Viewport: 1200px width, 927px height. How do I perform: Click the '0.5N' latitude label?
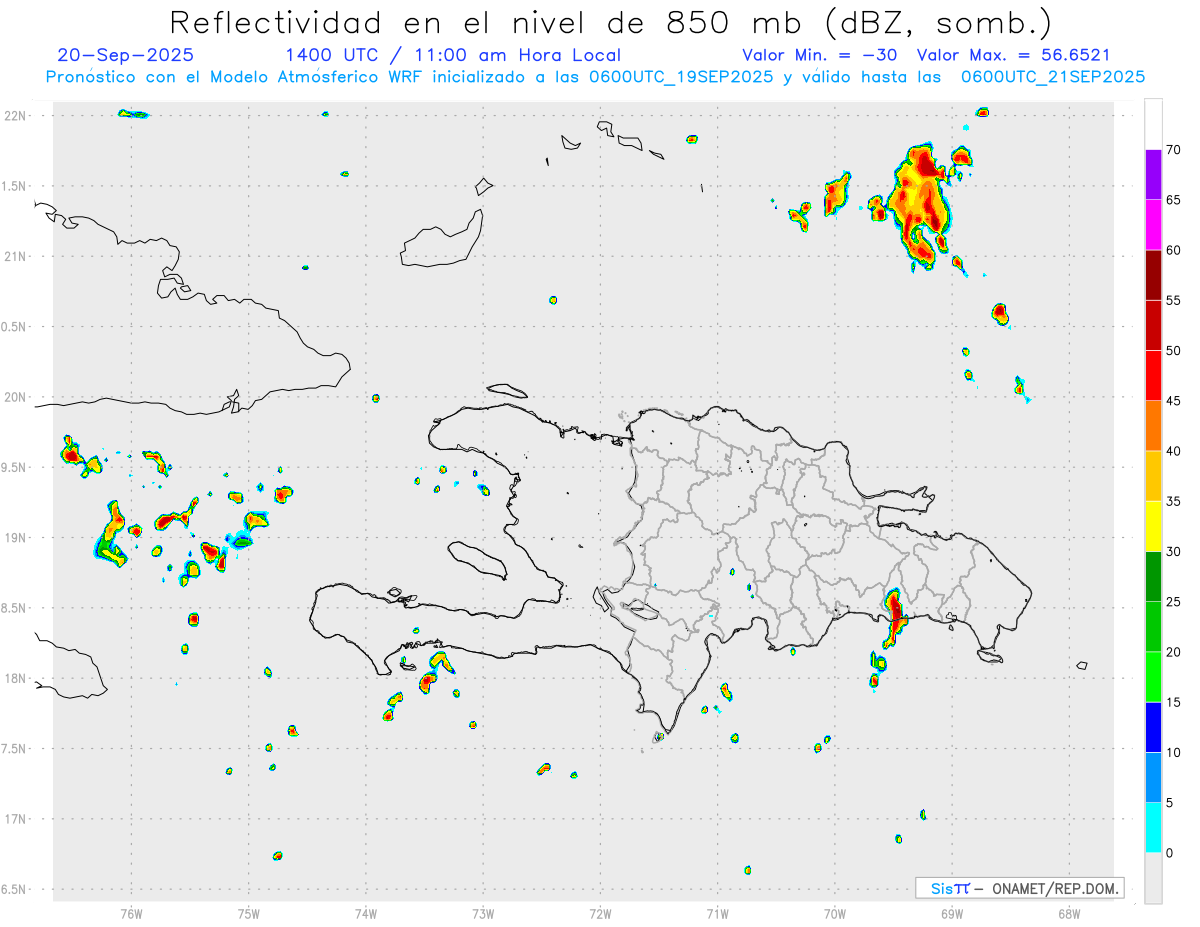pos(15,327)
